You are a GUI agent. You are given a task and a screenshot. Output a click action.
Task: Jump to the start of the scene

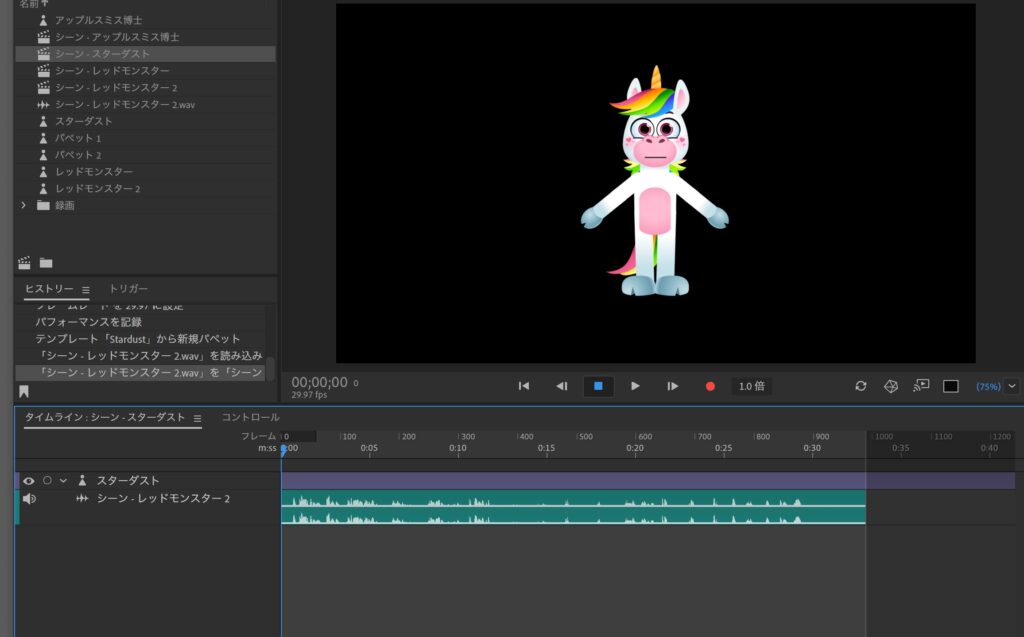point(523,386)
